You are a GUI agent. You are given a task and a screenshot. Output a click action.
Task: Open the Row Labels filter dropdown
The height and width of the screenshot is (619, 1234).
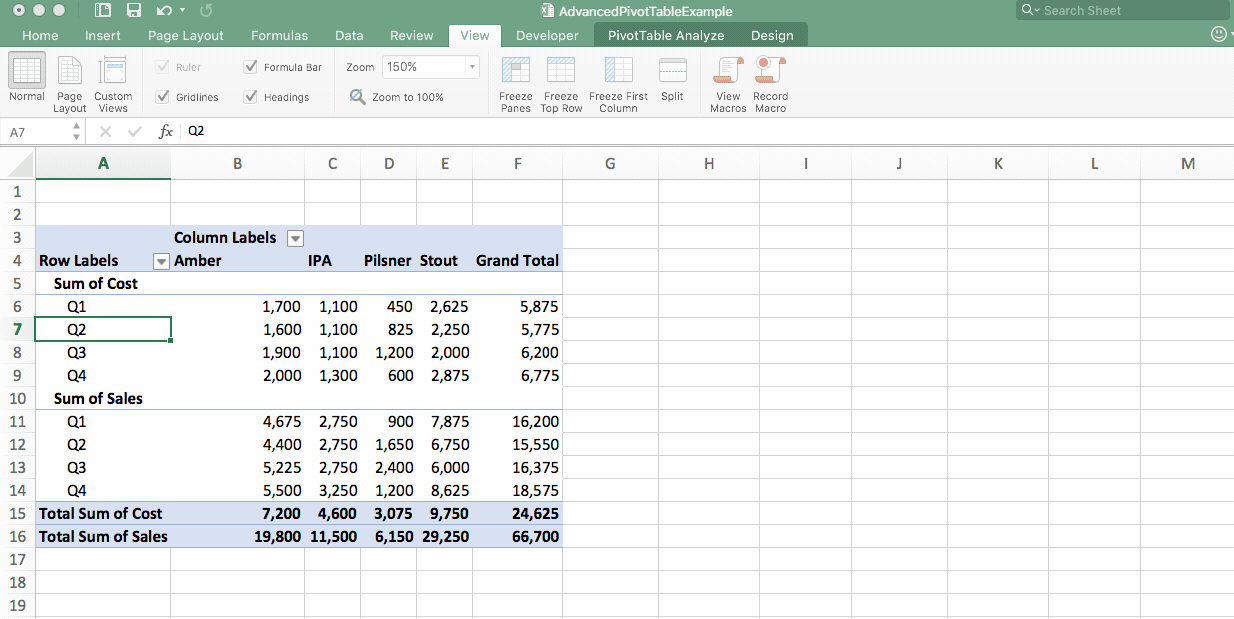point(161,260)
